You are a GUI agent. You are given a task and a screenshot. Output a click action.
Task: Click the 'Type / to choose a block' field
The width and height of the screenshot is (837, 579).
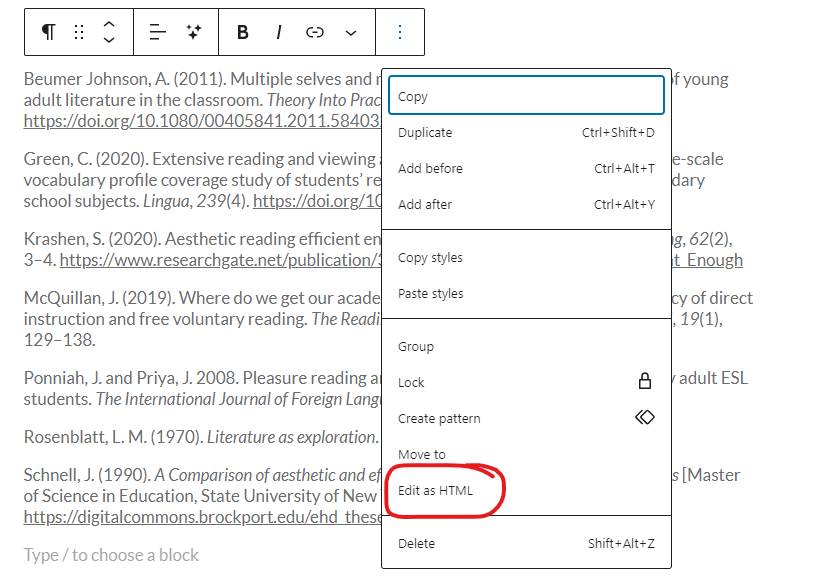click(x=111, y=554)
